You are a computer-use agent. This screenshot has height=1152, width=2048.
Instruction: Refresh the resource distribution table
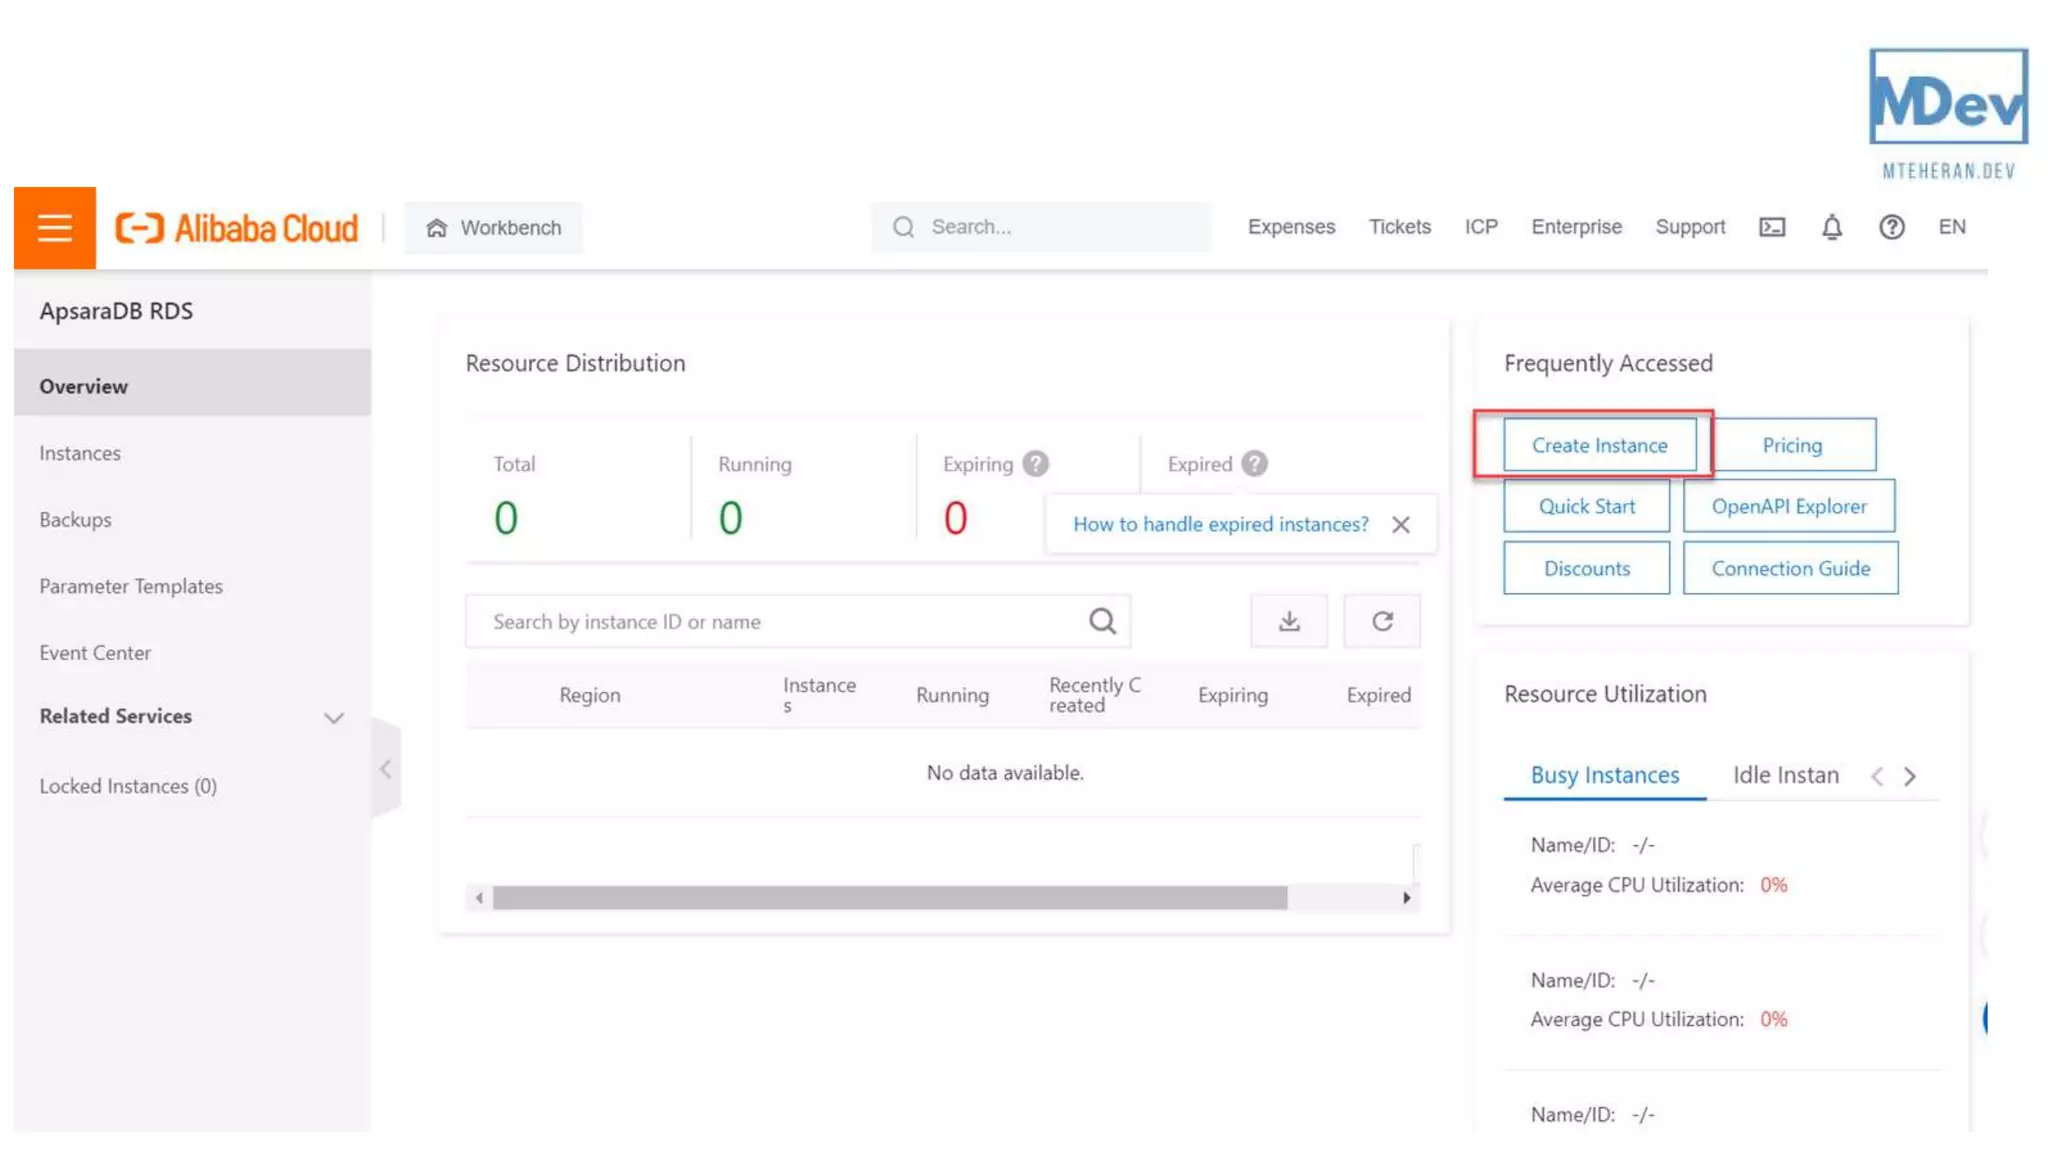[x=1382, y=621]
